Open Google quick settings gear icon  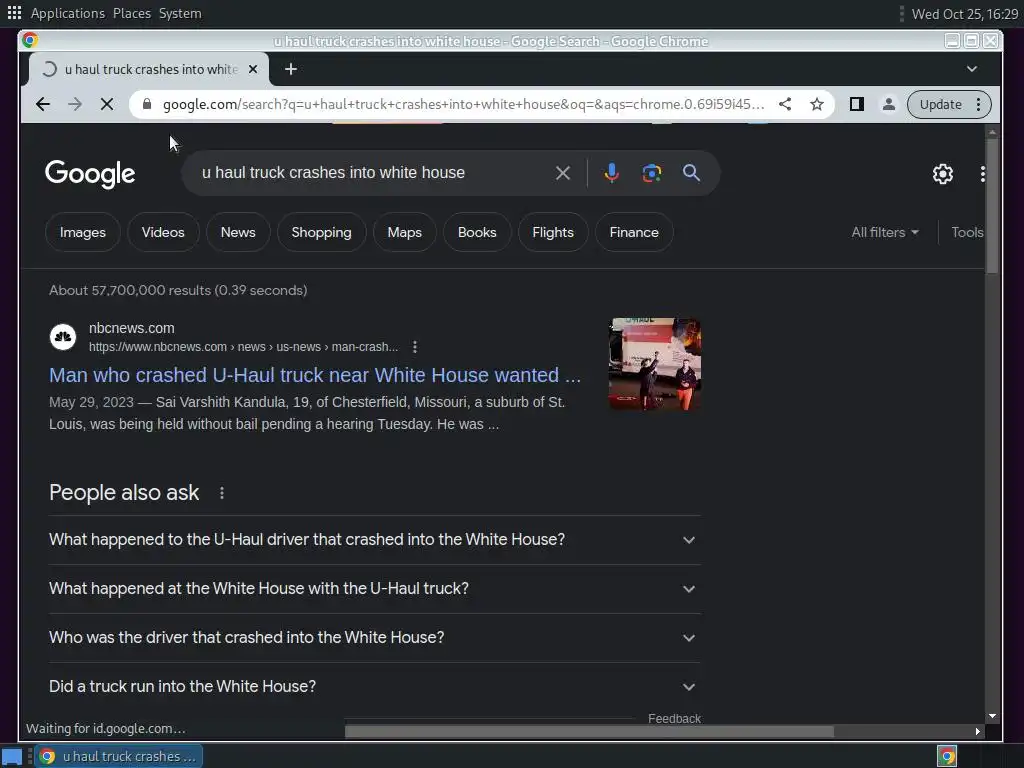pyautogui.click(x=942, y=174)
